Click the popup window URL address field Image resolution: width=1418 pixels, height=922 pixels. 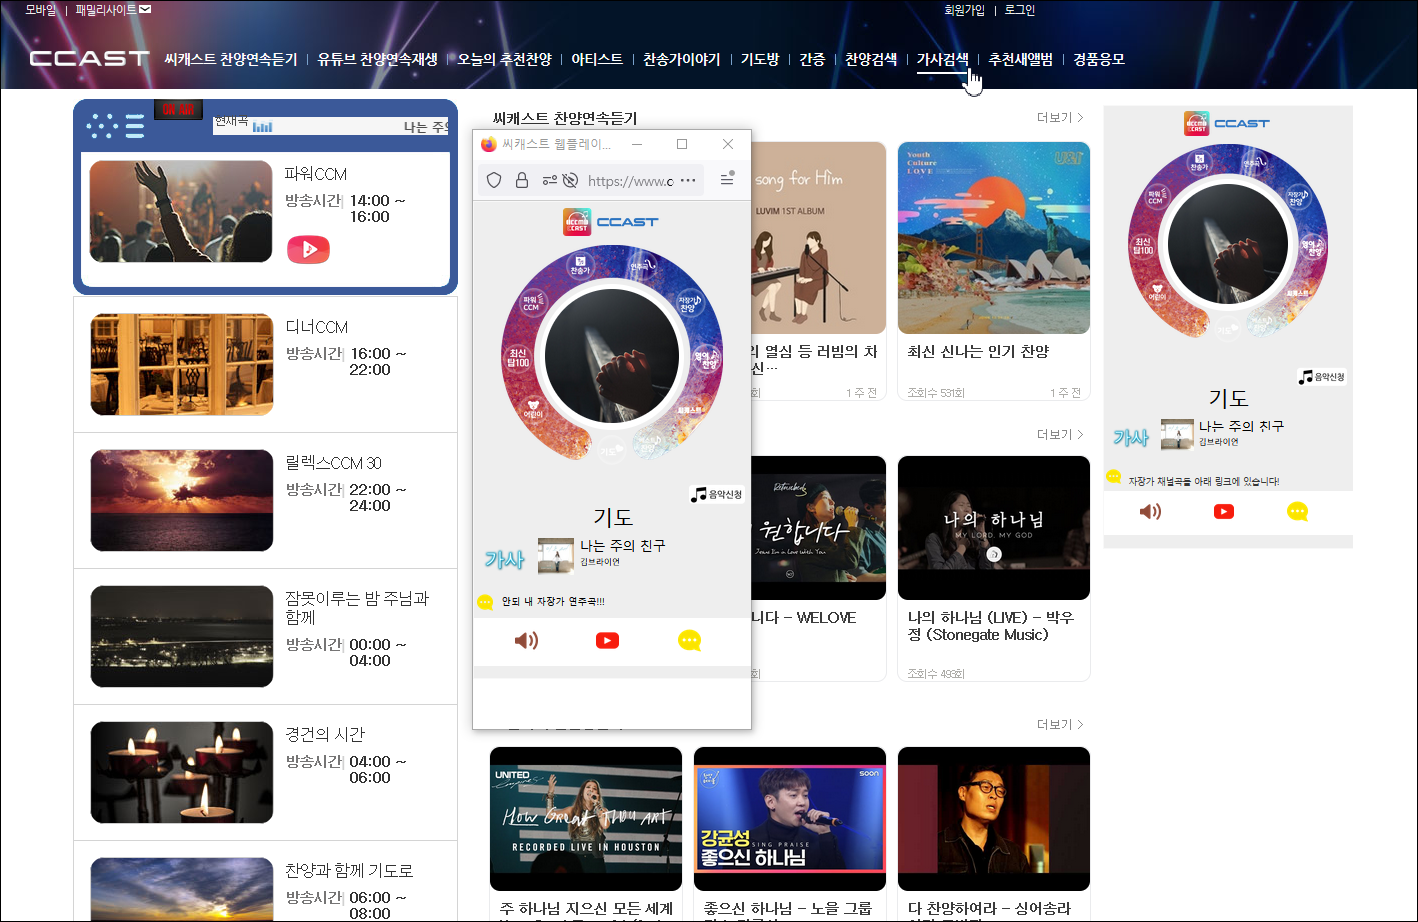[630, 181]
